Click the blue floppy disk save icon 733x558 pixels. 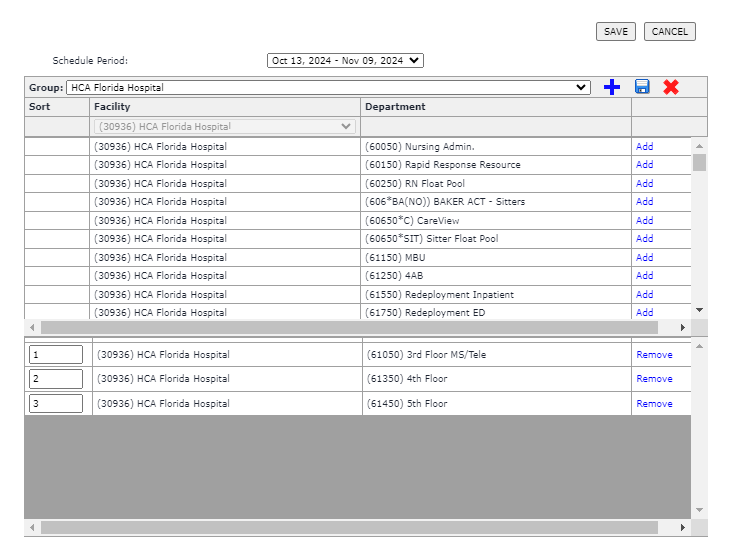[642, 86]
